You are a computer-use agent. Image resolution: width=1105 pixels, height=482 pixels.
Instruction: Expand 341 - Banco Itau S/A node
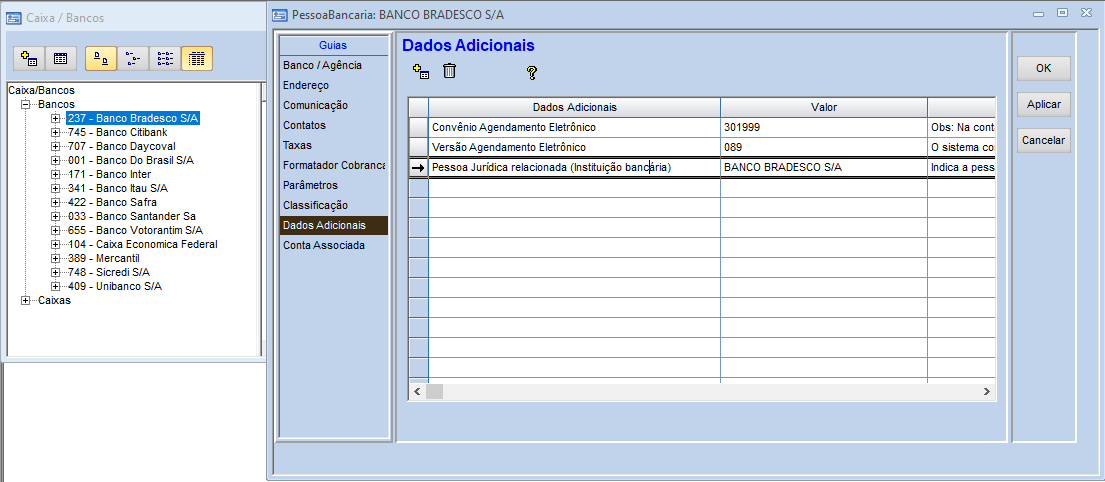pyautogui.click(x=56, y=188)
